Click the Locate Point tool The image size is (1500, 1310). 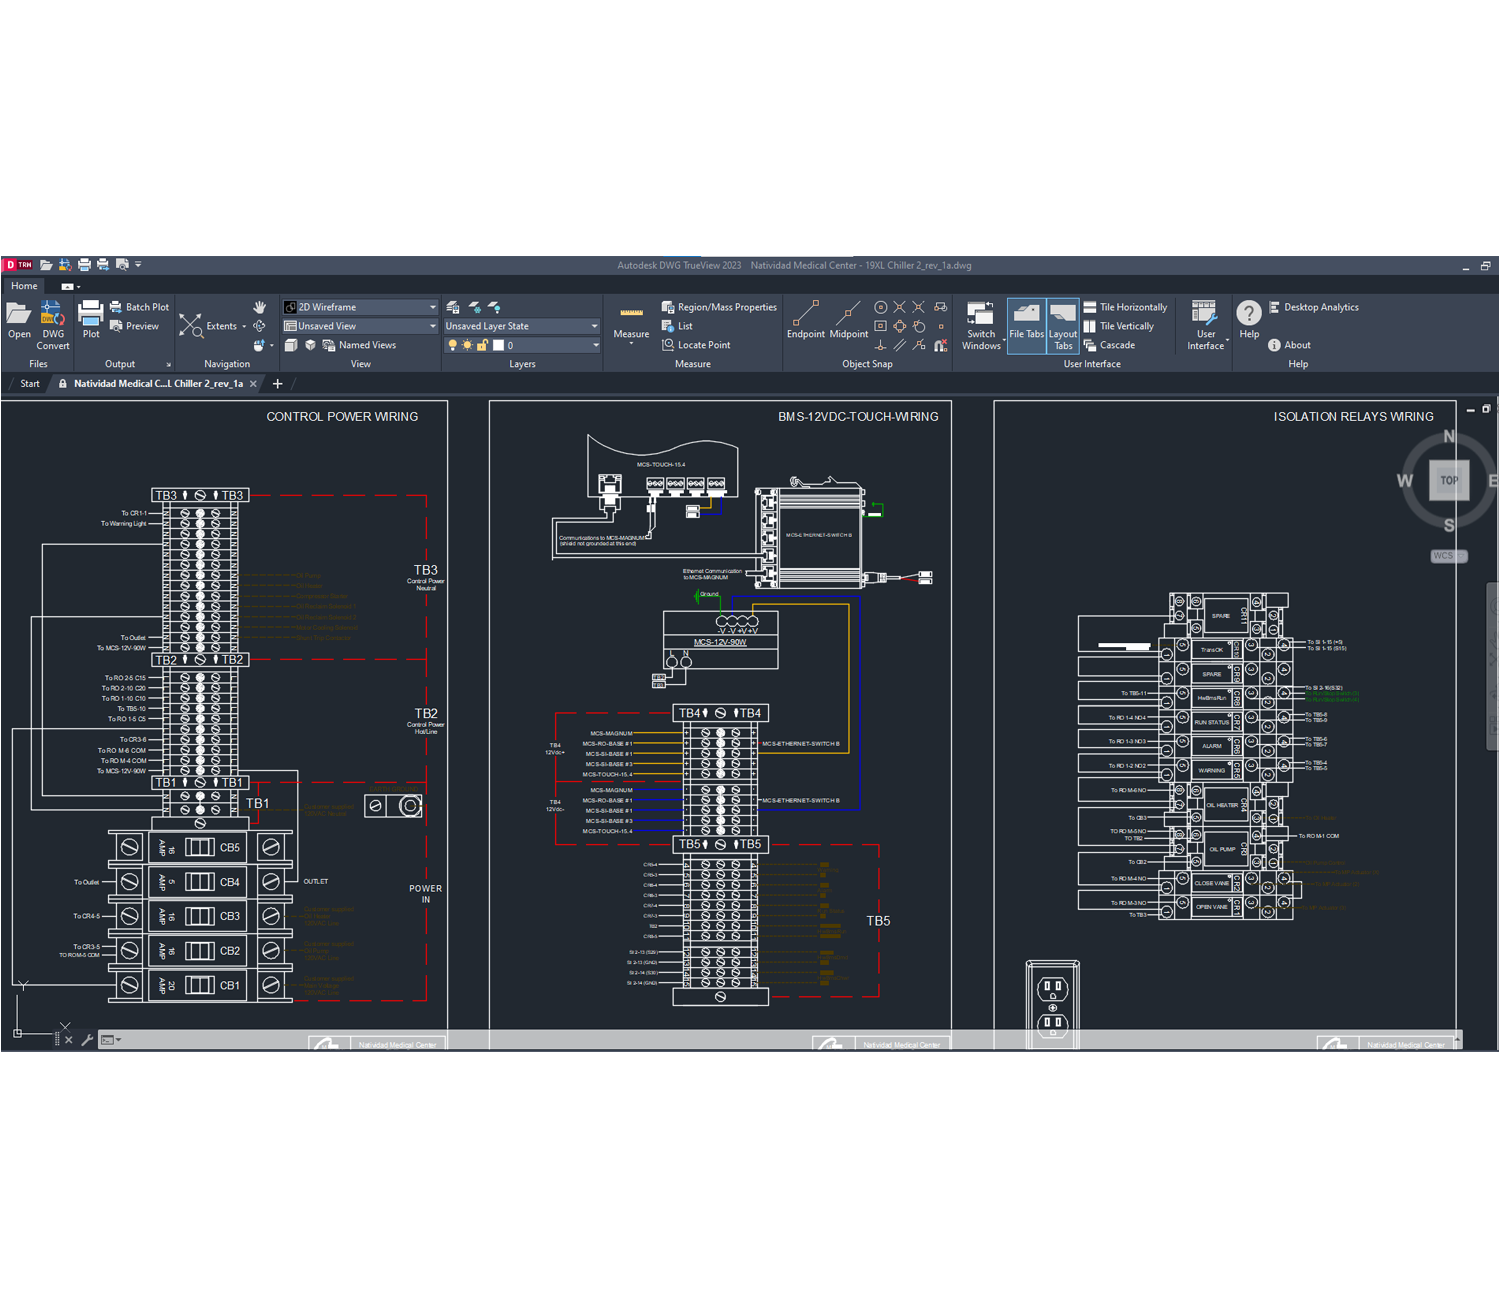tap(696, 345)
